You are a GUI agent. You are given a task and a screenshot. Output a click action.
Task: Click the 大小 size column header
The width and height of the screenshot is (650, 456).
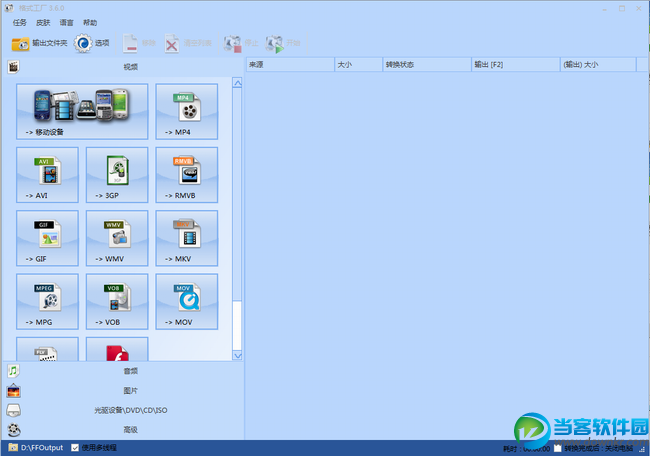point(358,65)
